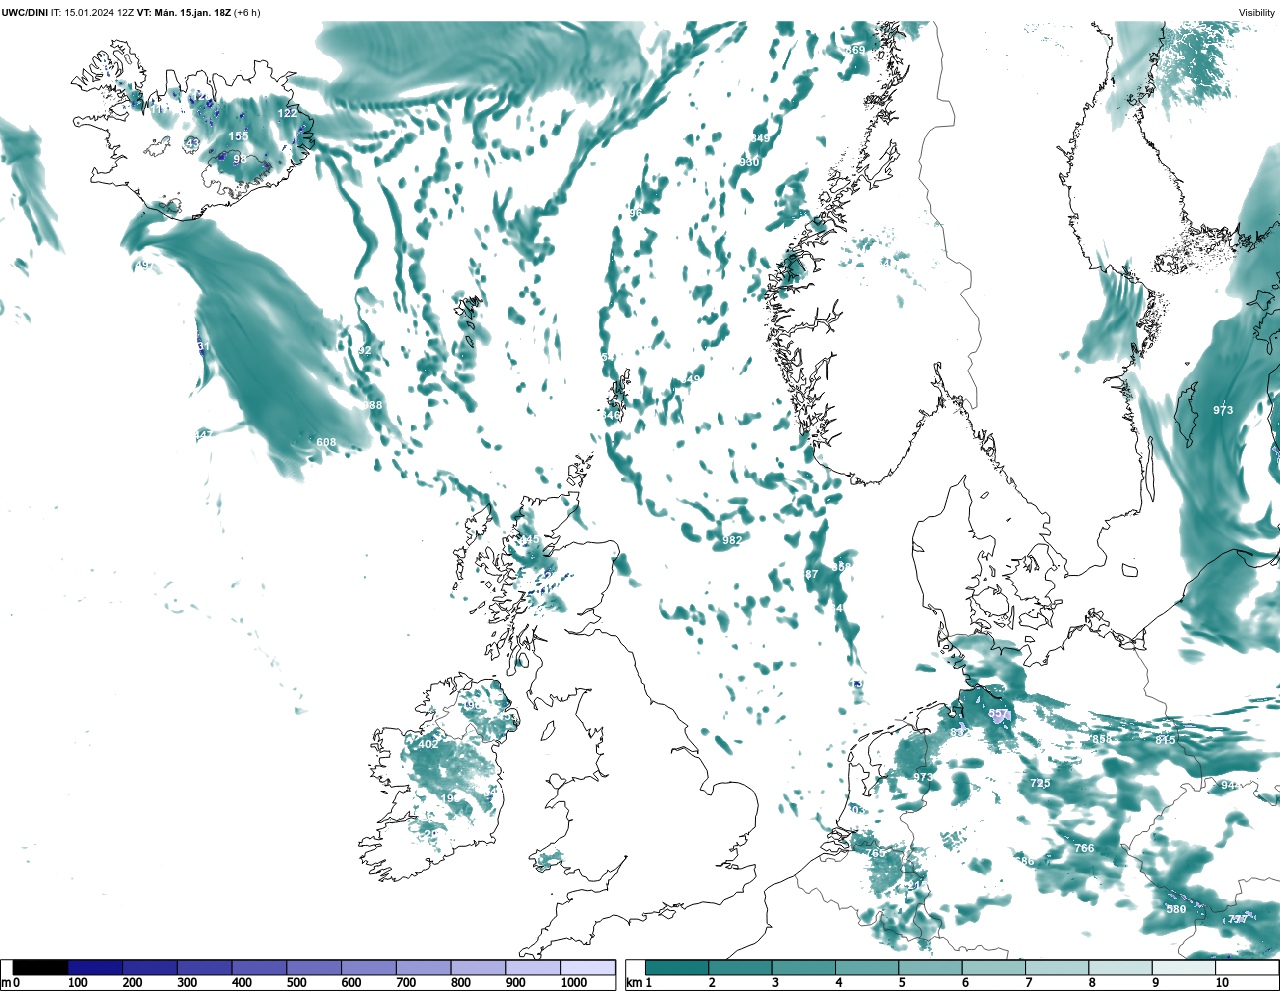Click the '930' value off Norway
The width and height of the screenshot is (1280, 991).
[x=749, y=162]
